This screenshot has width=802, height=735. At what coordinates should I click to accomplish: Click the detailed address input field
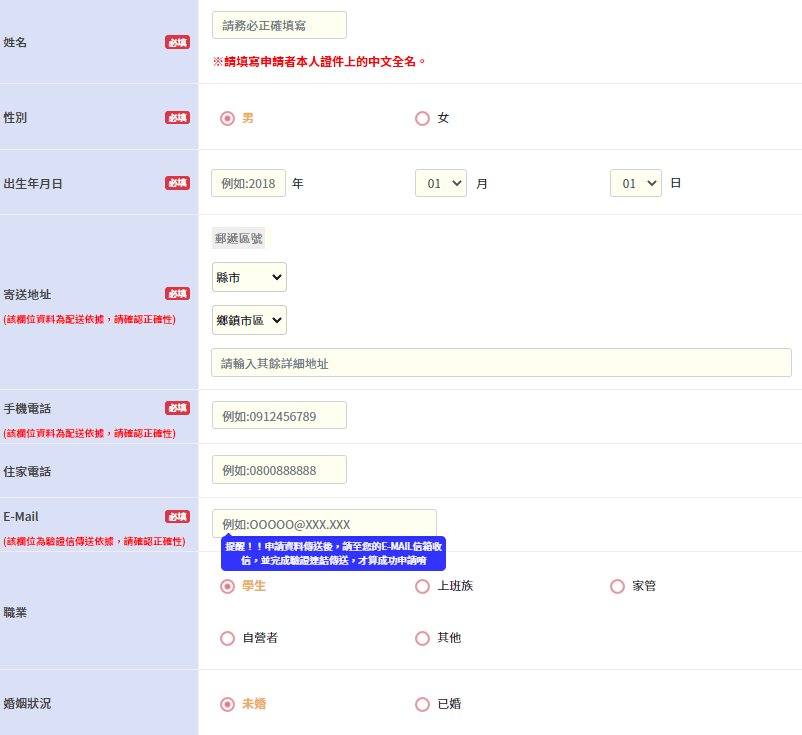click(x=501, y=363)
